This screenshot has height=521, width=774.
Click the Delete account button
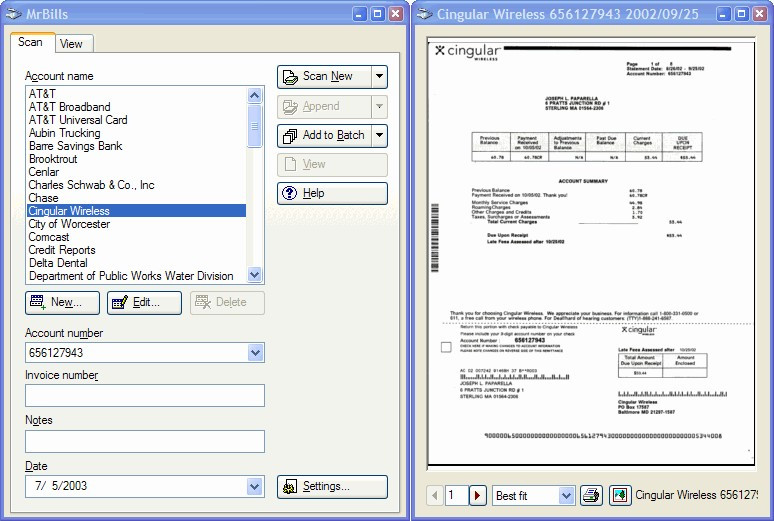(x=227, y=302)
